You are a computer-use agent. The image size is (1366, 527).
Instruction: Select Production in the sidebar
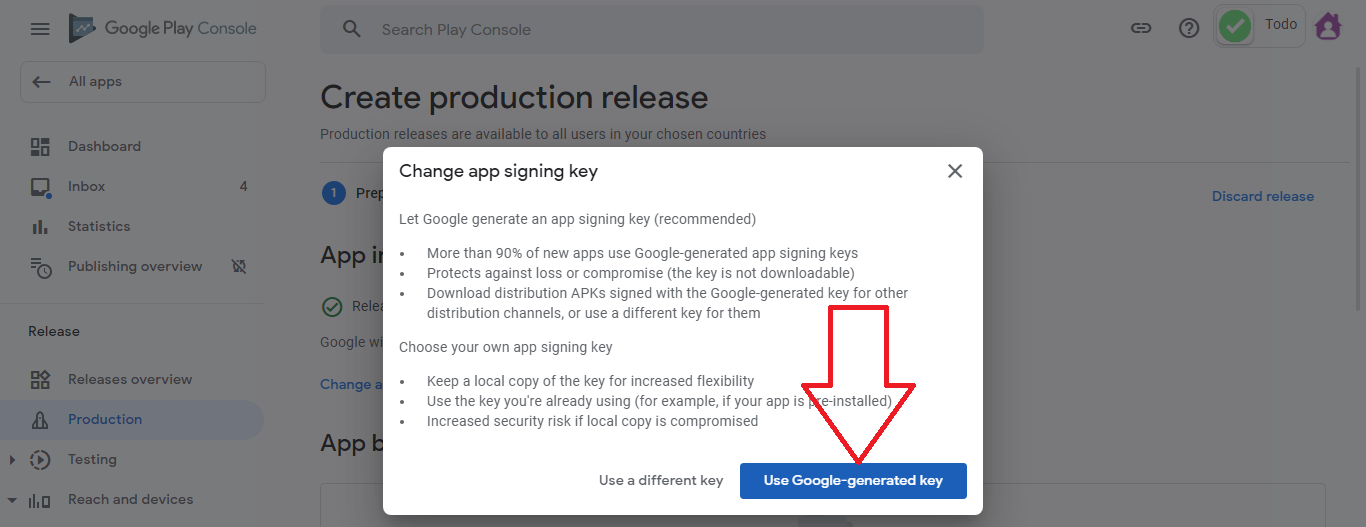[105, 420]
